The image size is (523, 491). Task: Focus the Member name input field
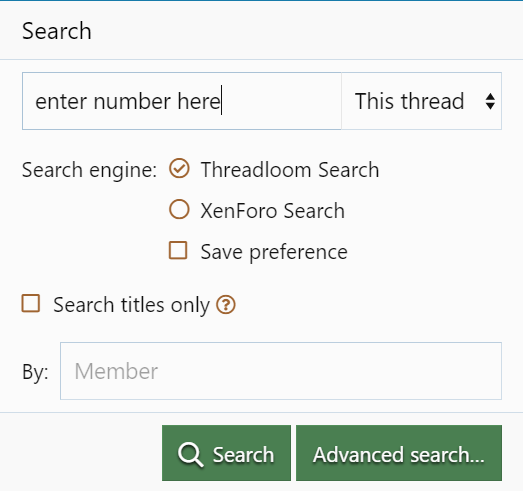click(281, 371)
